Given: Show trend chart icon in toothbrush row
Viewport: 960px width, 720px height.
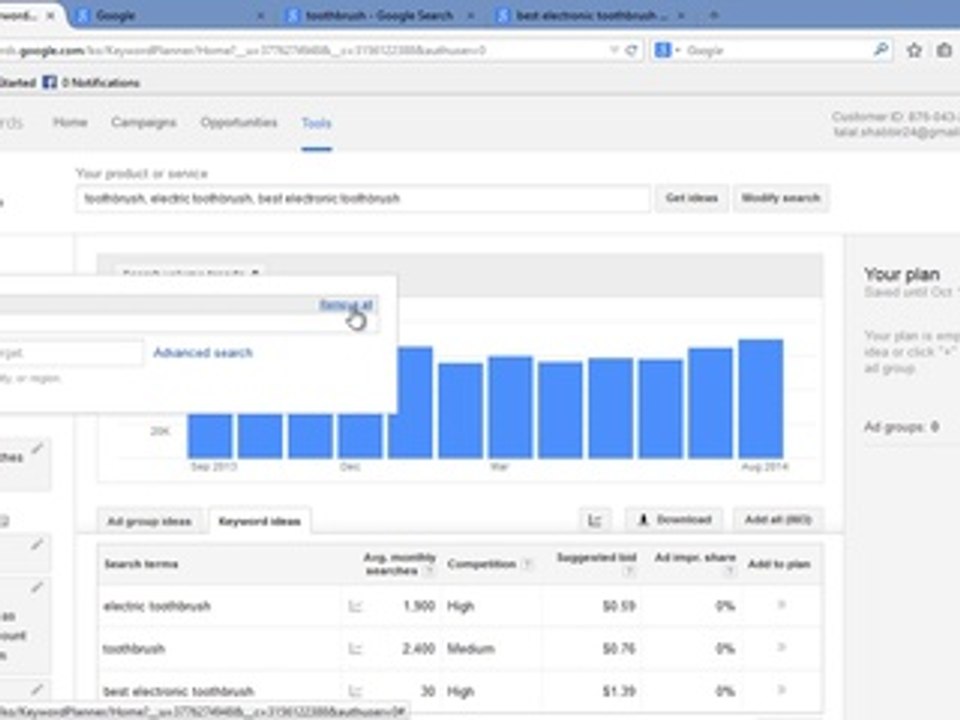Looking at the screenshot, I should [355, 648].
